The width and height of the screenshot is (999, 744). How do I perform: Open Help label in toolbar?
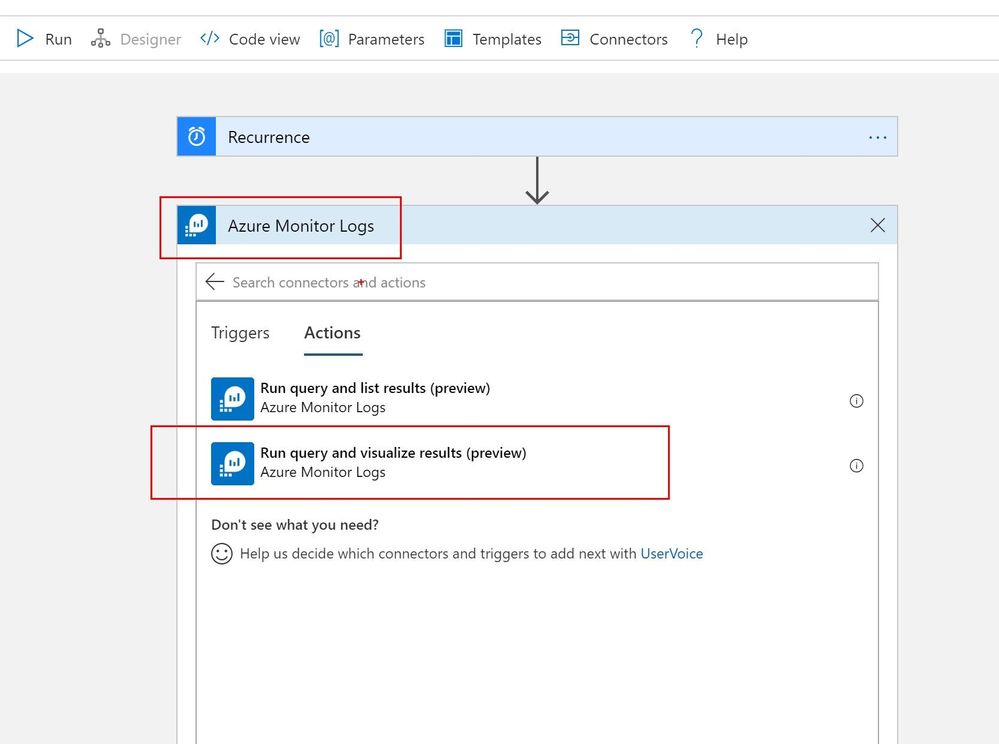point(731,39)
